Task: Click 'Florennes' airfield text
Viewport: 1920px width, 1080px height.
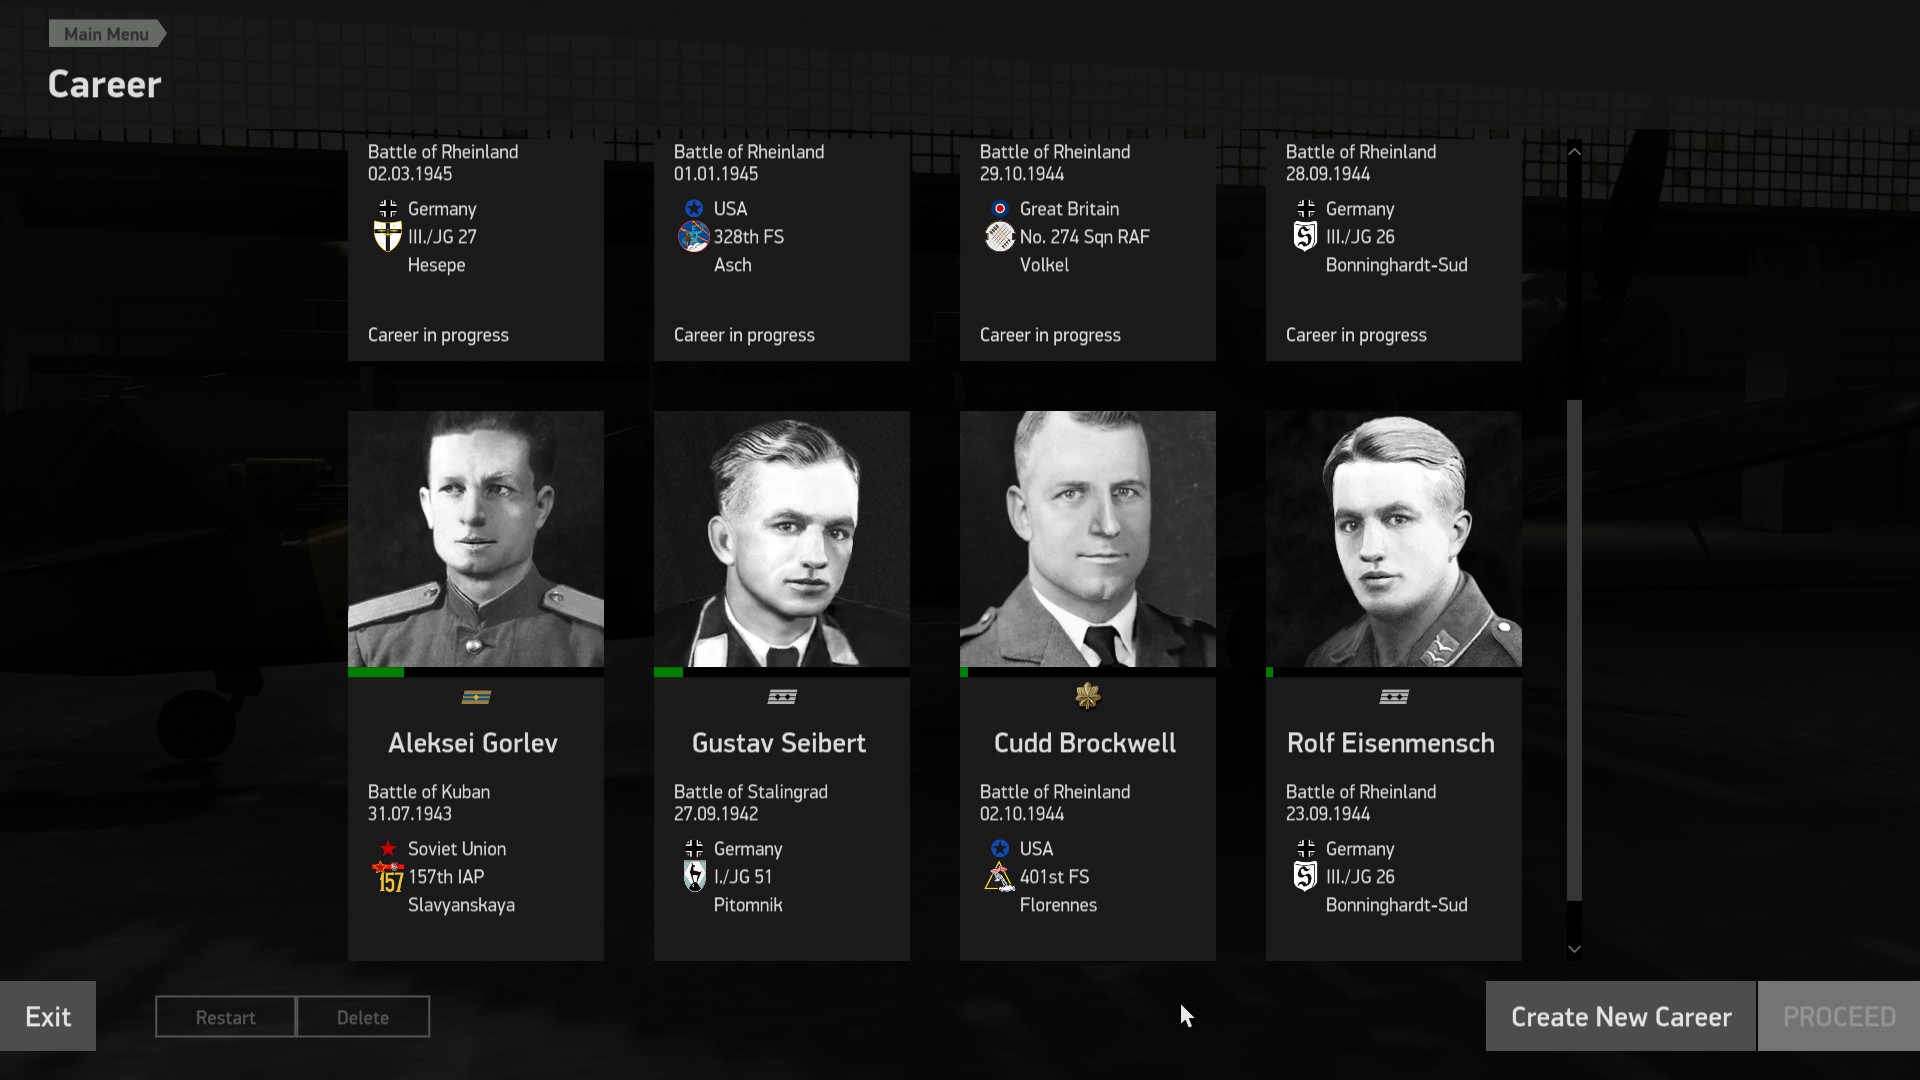Action: coord(1058,905)
